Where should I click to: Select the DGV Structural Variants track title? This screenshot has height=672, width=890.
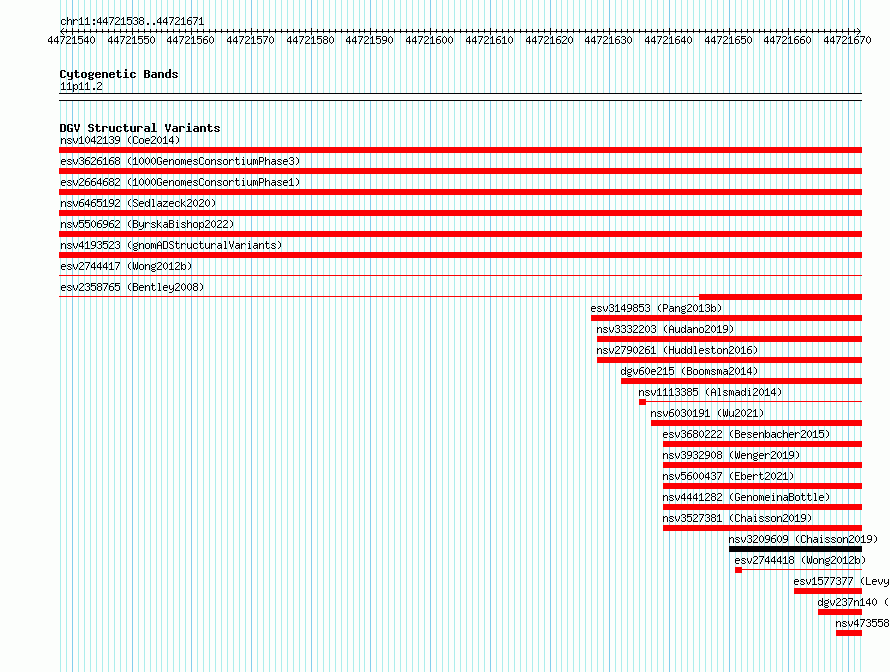click(x=140, y=128)
